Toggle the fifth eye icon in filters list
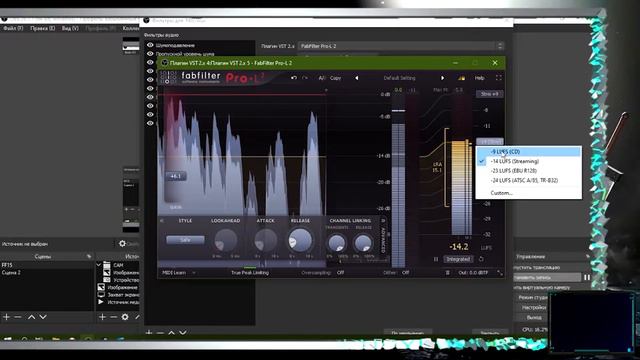The image size is (640, 360). tap(150, 80)
